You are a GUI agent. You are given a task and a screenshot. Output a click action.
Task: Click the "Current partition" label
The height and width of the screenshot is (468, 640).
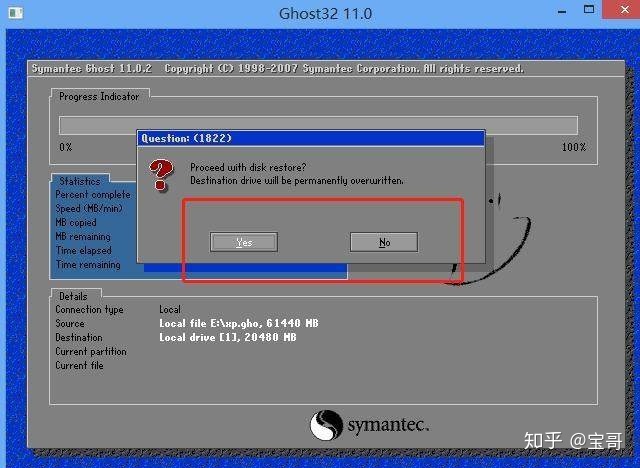click(x=91, y=351)
